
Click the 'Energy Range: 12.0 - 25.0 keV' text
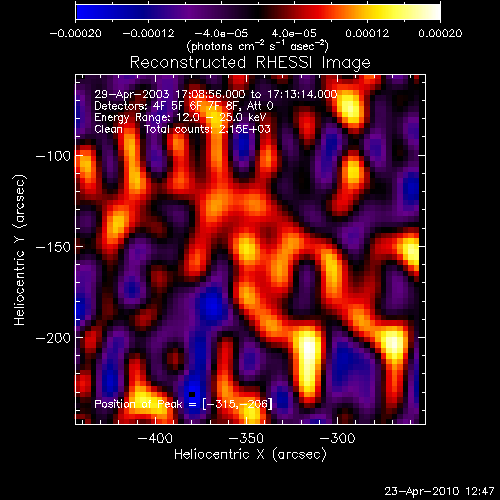[x=180, y=117]
